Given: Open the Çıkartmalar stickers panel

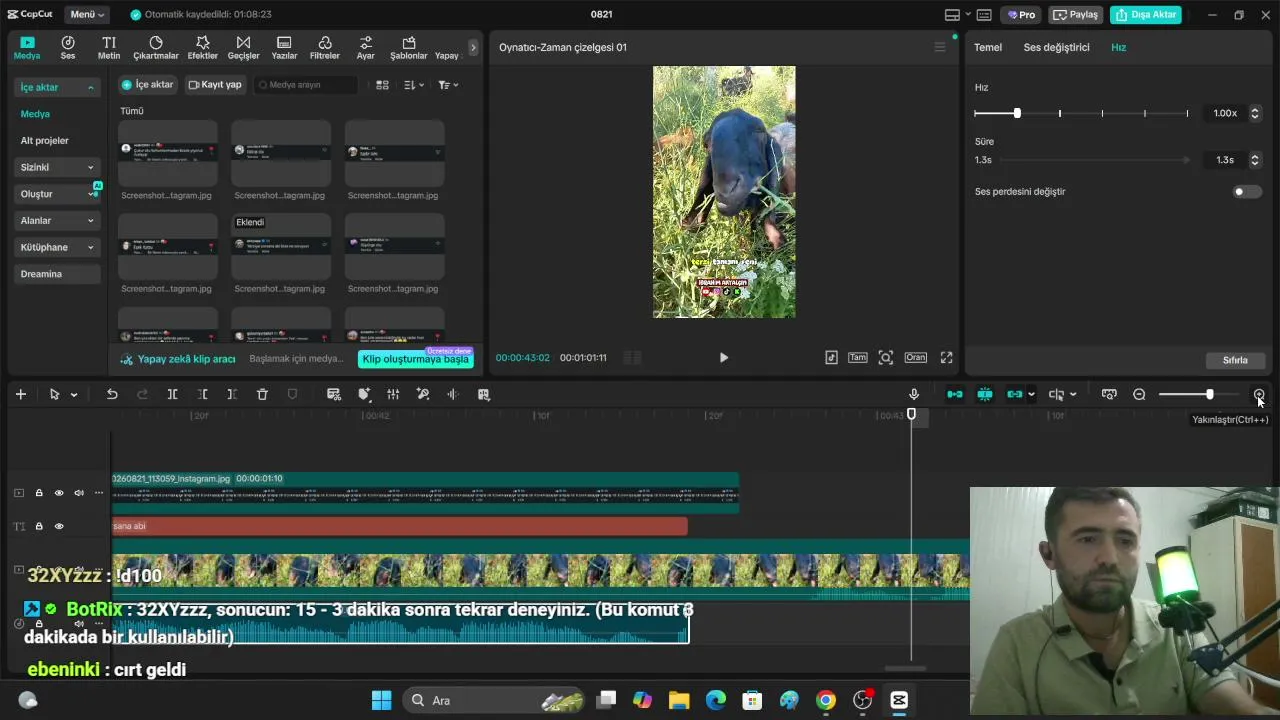Looking at the screenshot, I should (x=156, y=47).
